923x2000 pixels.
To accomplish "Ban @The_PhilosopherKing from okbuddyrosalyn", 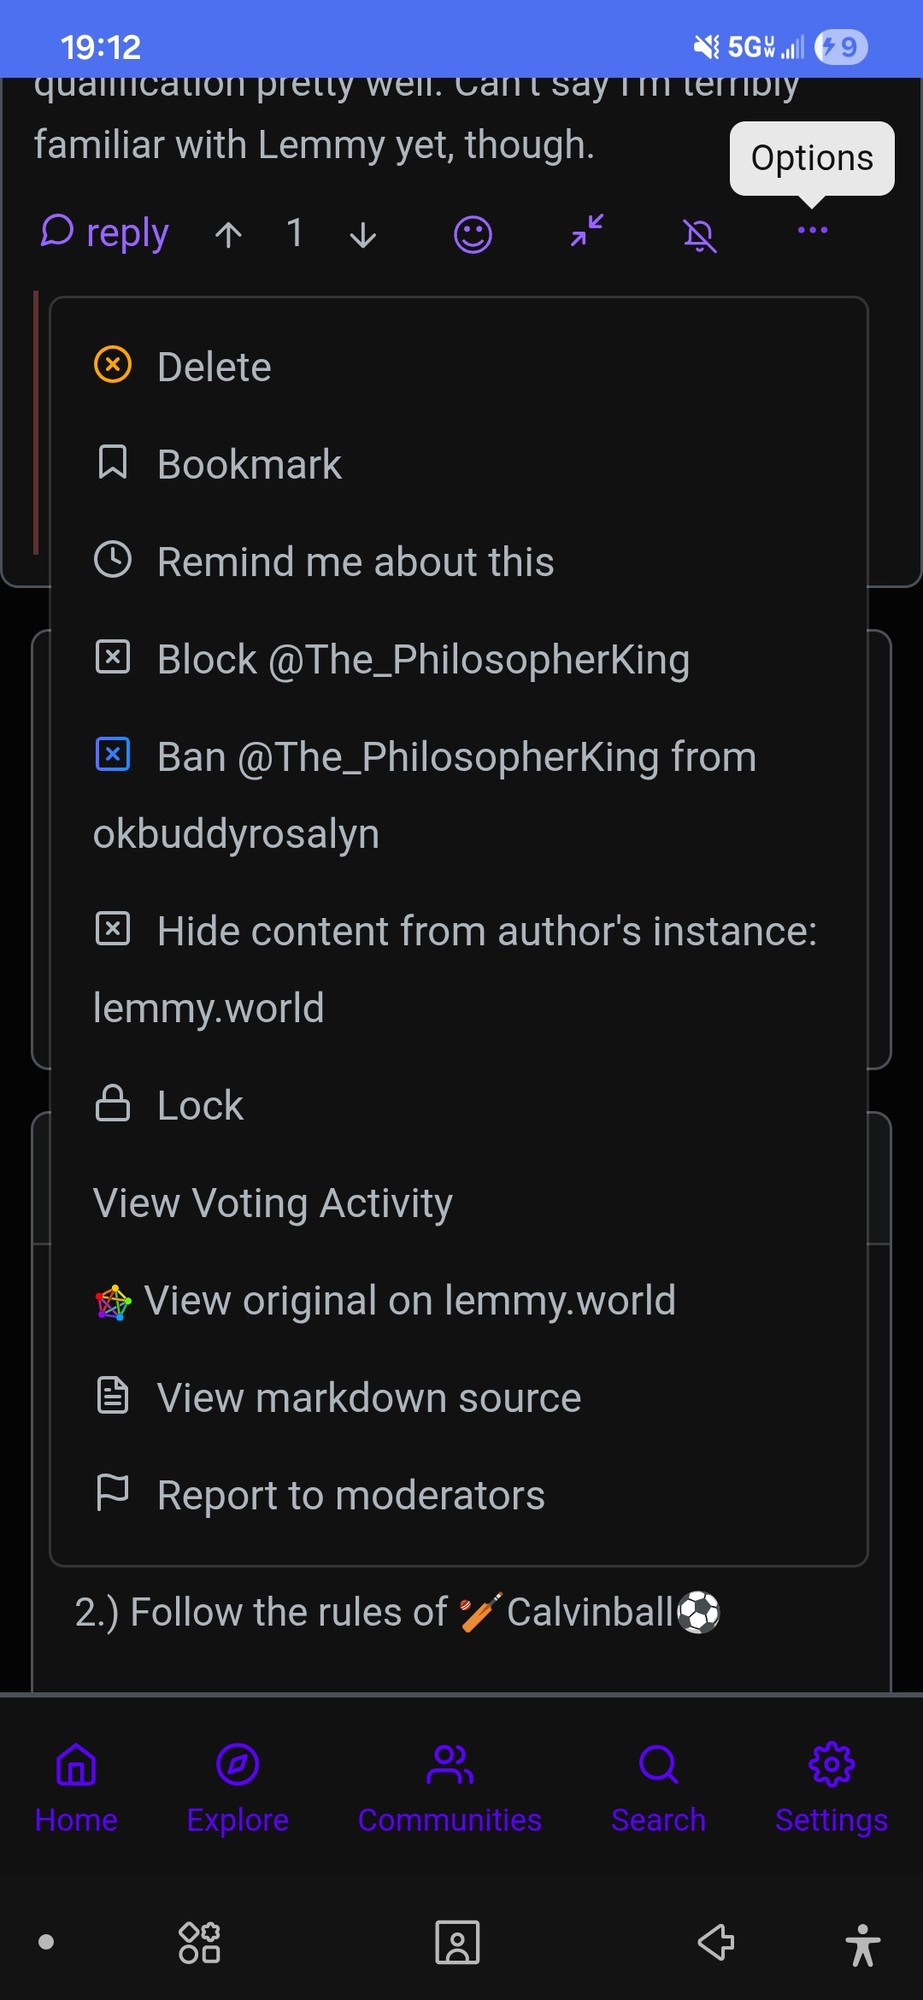I will coord(456,757).
